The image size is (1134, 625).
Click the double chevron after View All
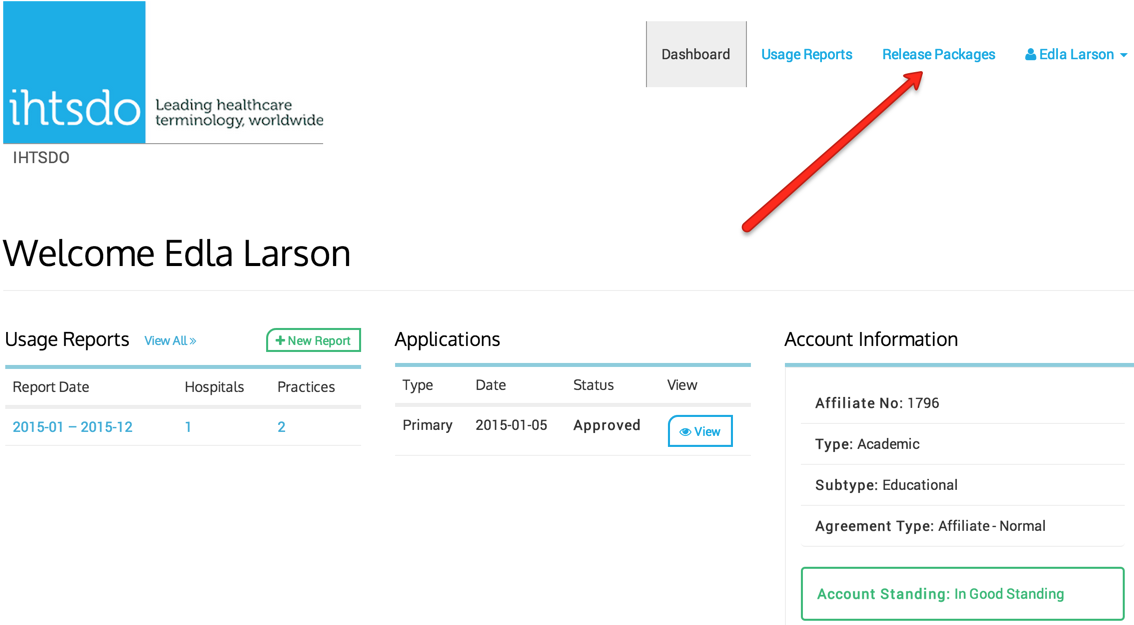[x=192, y=341]
